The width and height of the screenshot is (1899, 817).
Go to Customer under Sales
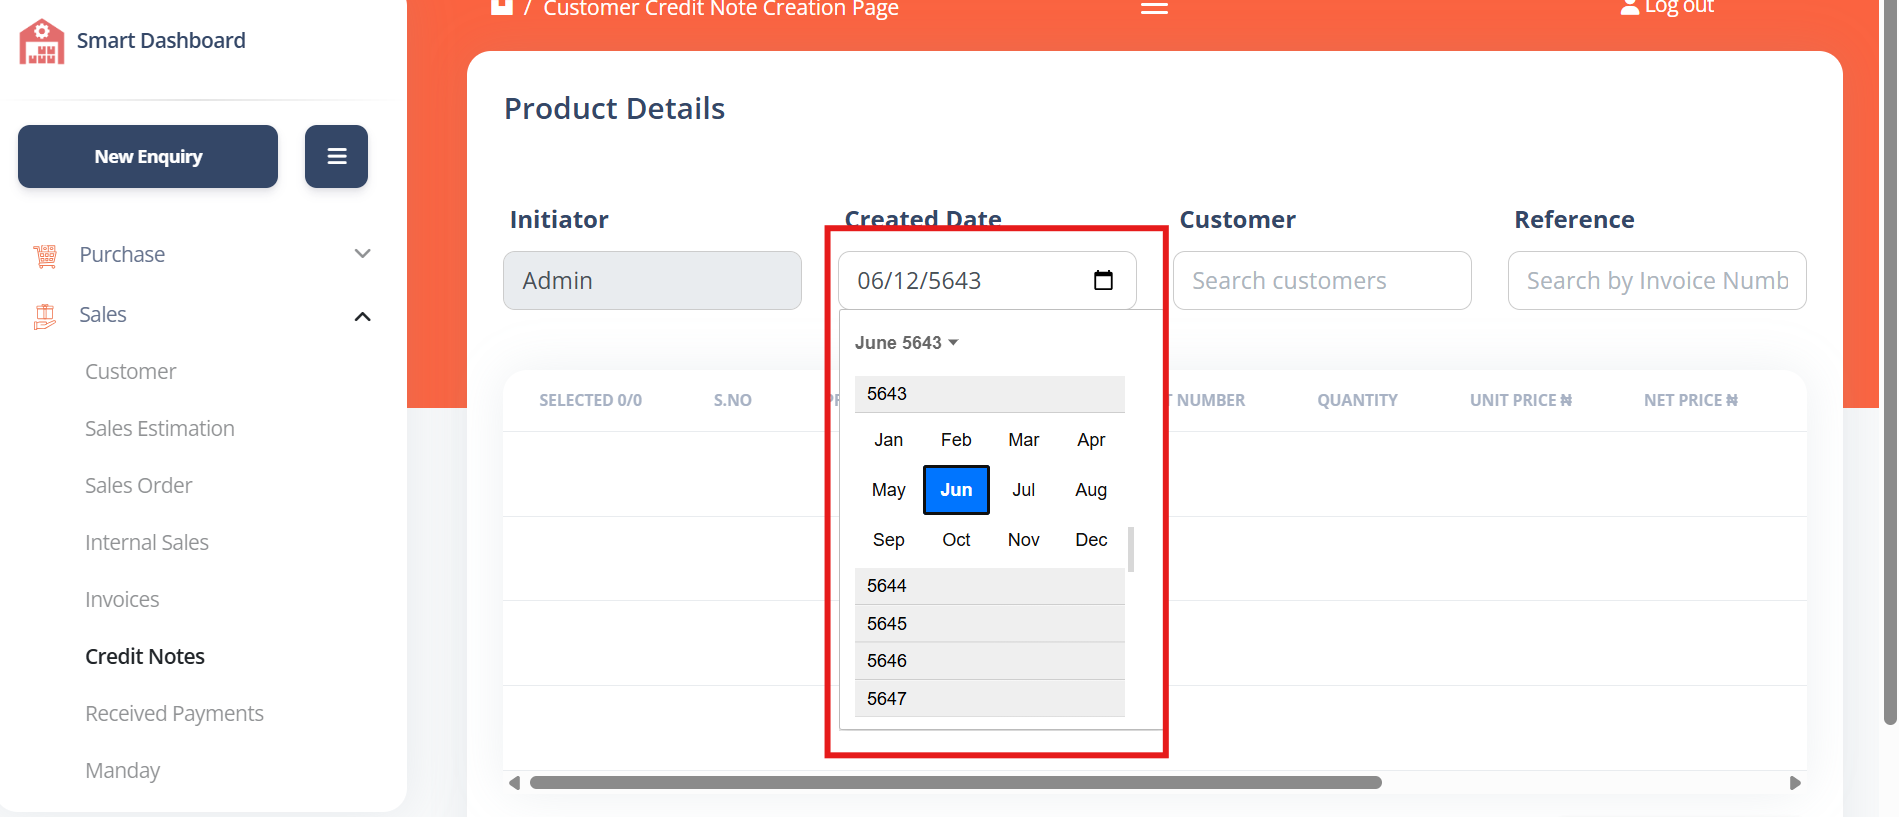click(131, 372)
